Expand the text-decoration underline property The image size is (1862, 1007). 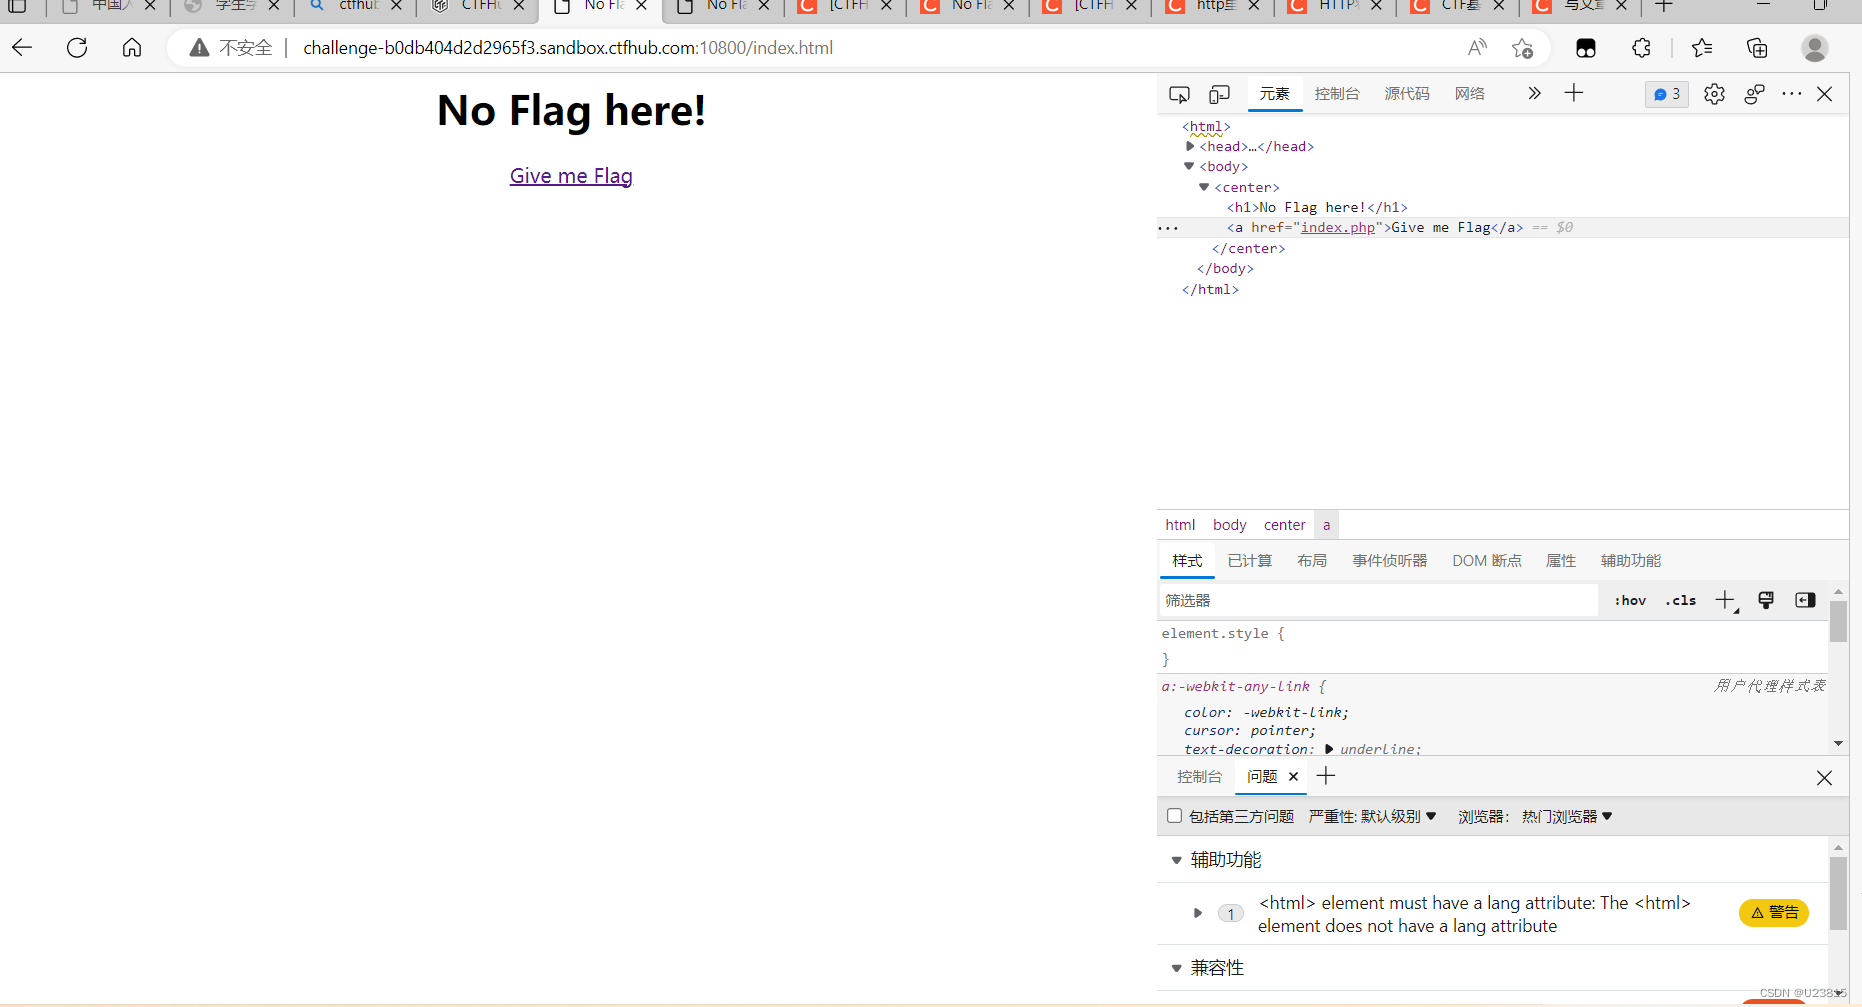(1329, 749)
